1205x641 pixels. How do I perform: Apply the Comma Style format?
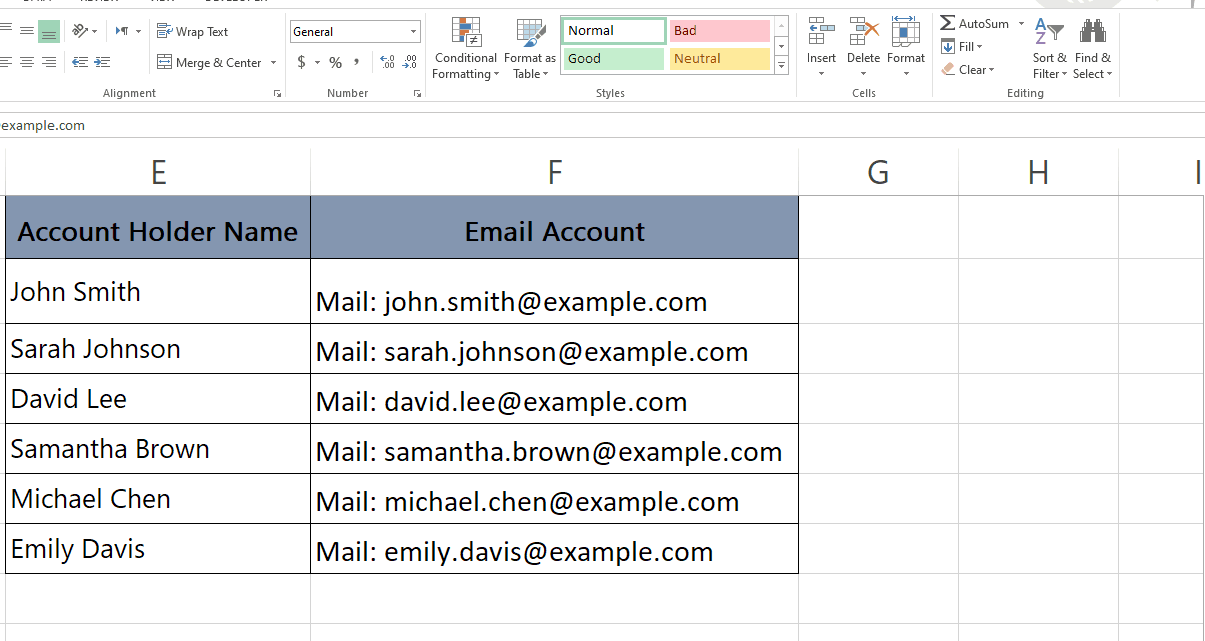(x=358, y=62)
